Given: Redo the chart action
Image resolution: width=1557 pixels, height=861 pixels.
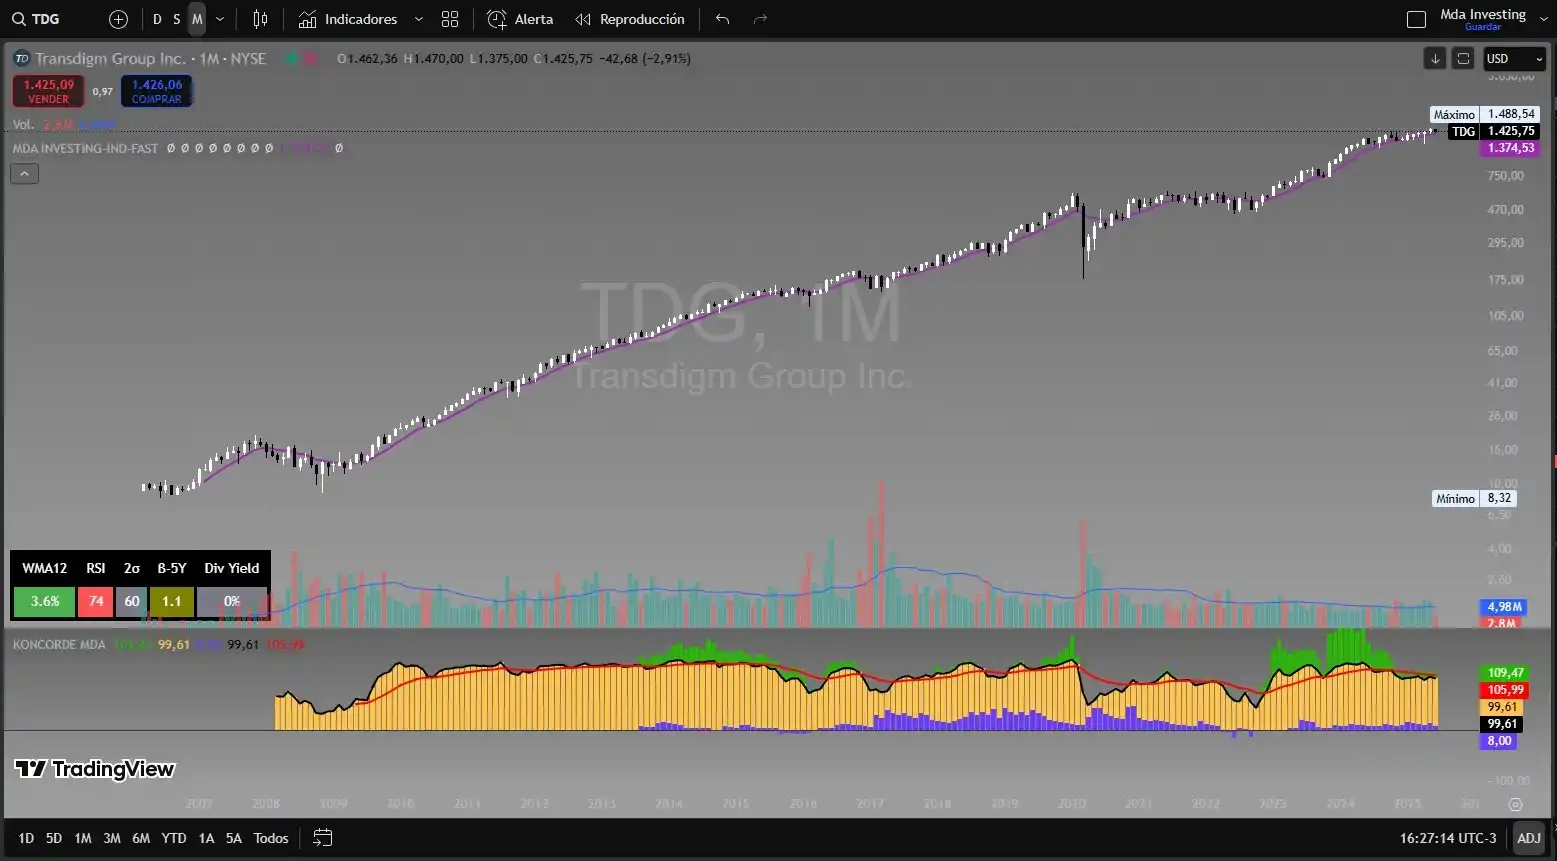Looking at the screenshot, I should click(x=760, y=19).
